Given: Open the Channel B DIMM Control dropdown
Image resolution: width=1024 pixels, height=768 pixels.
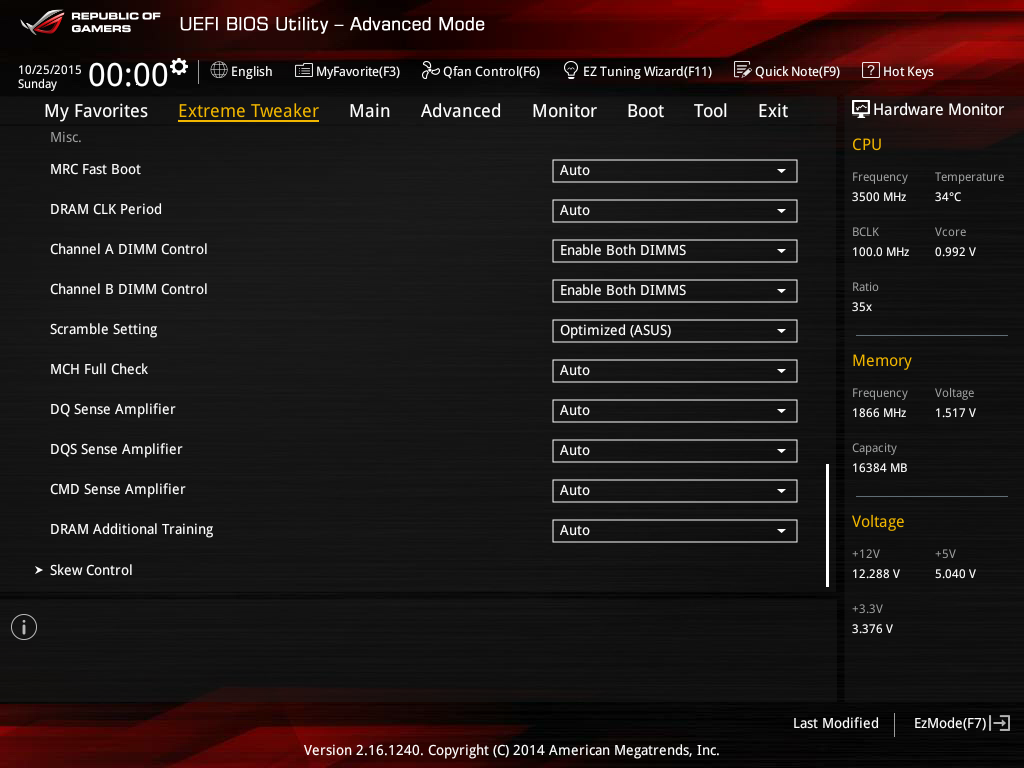Looking at the screenshot, I should click(675, 291).
